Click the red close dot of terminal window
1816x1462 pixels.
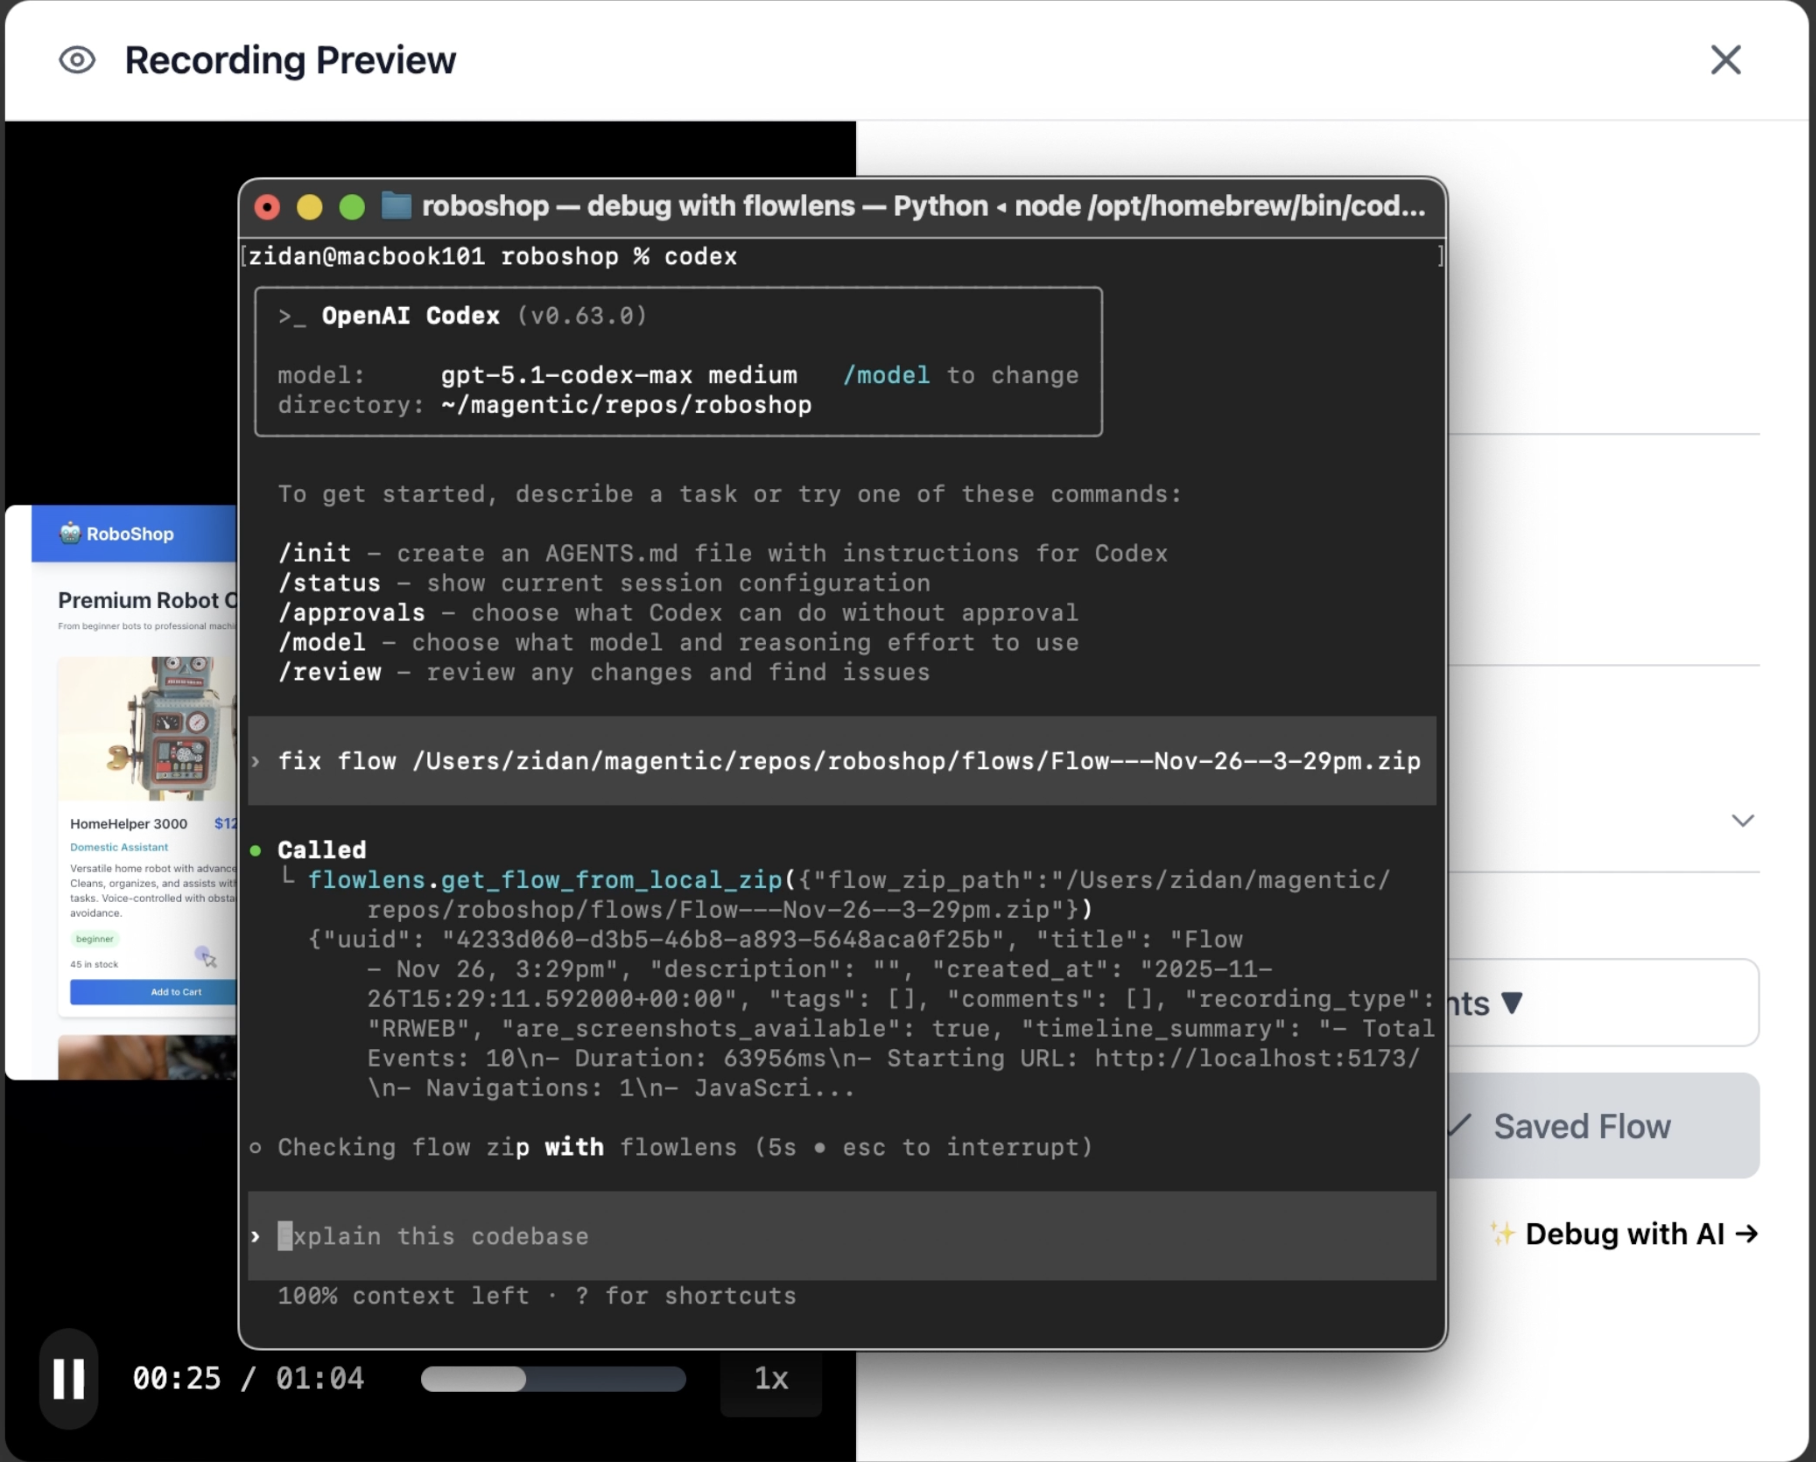pos(267,207)
